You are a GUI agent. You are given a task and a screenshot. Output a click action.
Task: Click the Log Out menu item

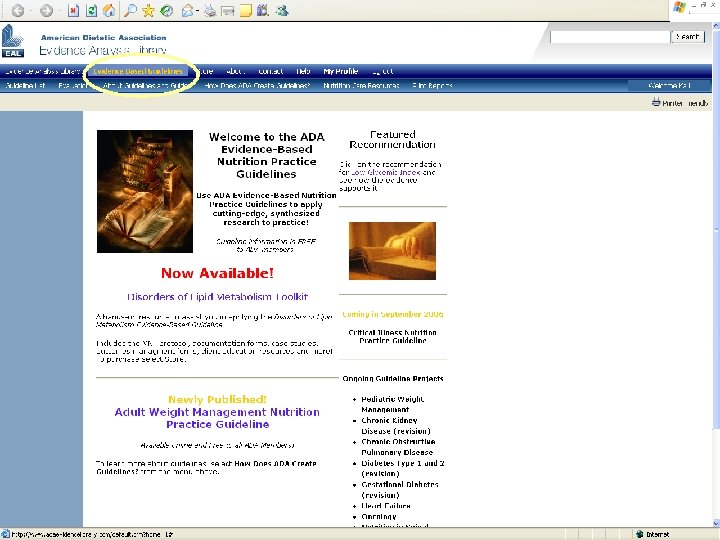coord(383,71)
